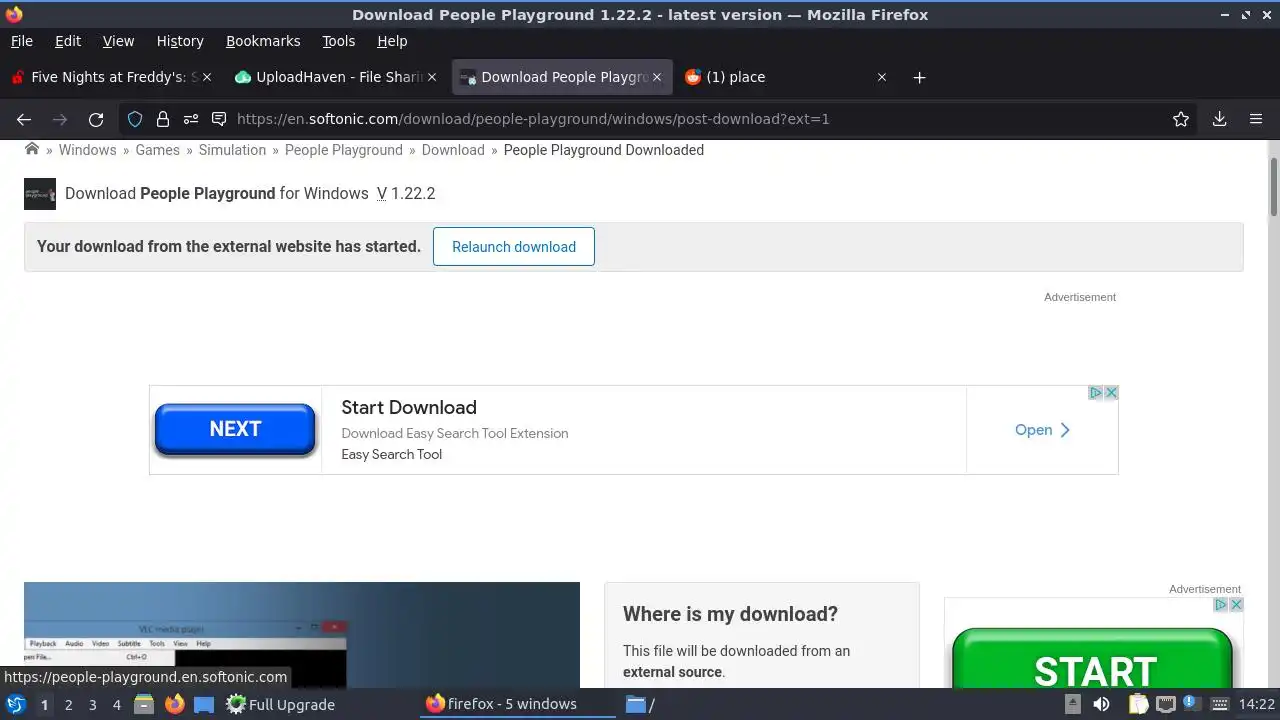The width and height of the screenshot is (1280, 720).
Task: Click Open on the Easy Search ad
Action: [1042, 430]
